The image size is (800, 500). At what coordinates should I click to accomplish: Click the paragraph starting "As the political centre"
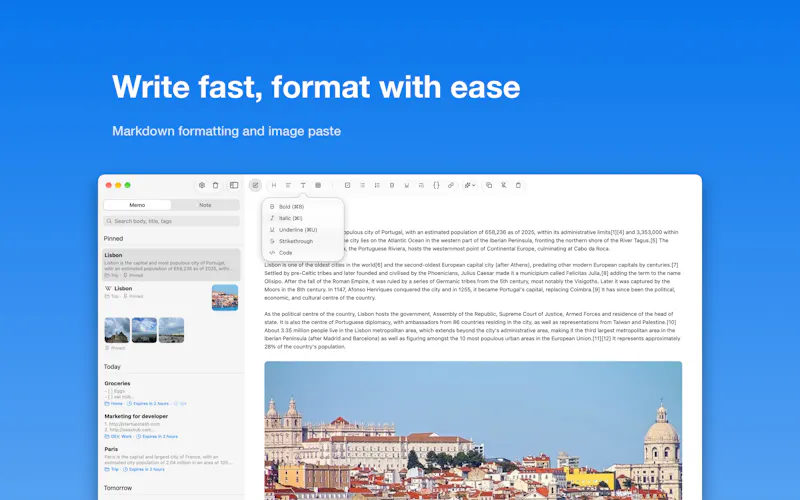pos(472,330)
